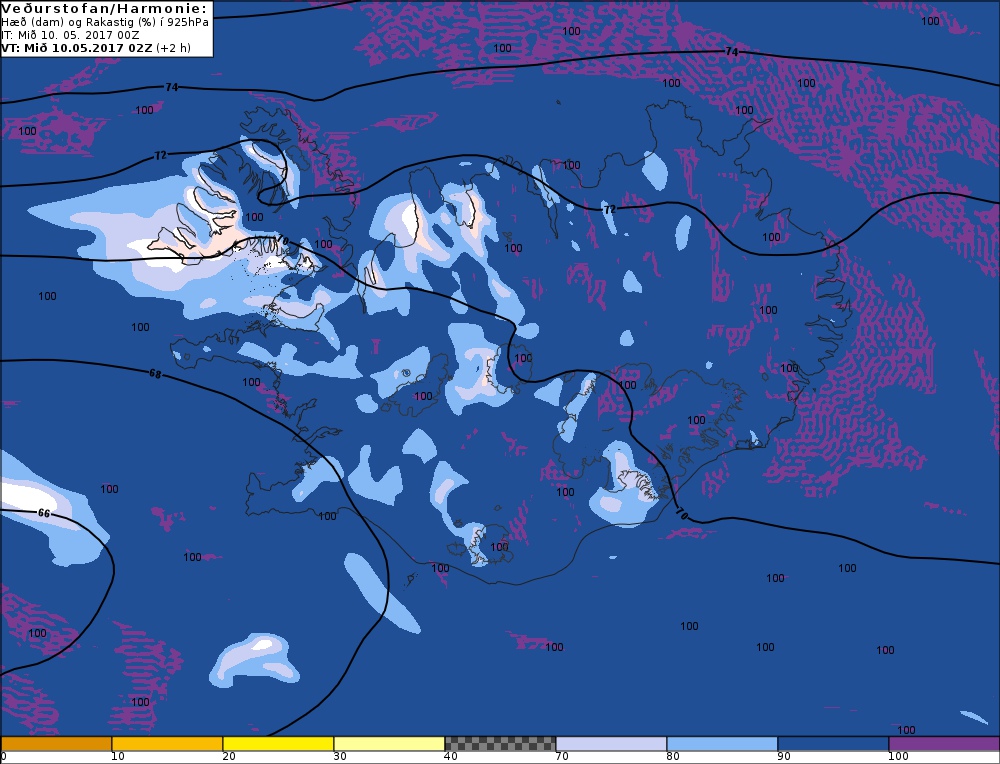Viewport: 1000px width, 764px height.
Task: Click the legend tick label '10'
Action: click(x=118, y=757)
